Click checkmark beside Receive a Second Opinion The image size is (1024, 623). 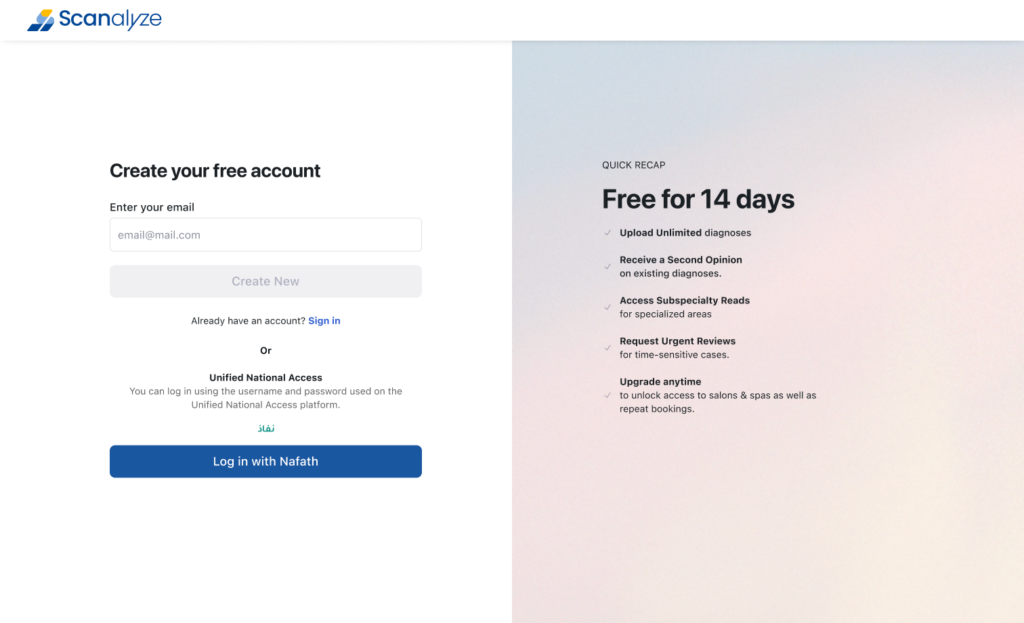(x=608, y=267)
